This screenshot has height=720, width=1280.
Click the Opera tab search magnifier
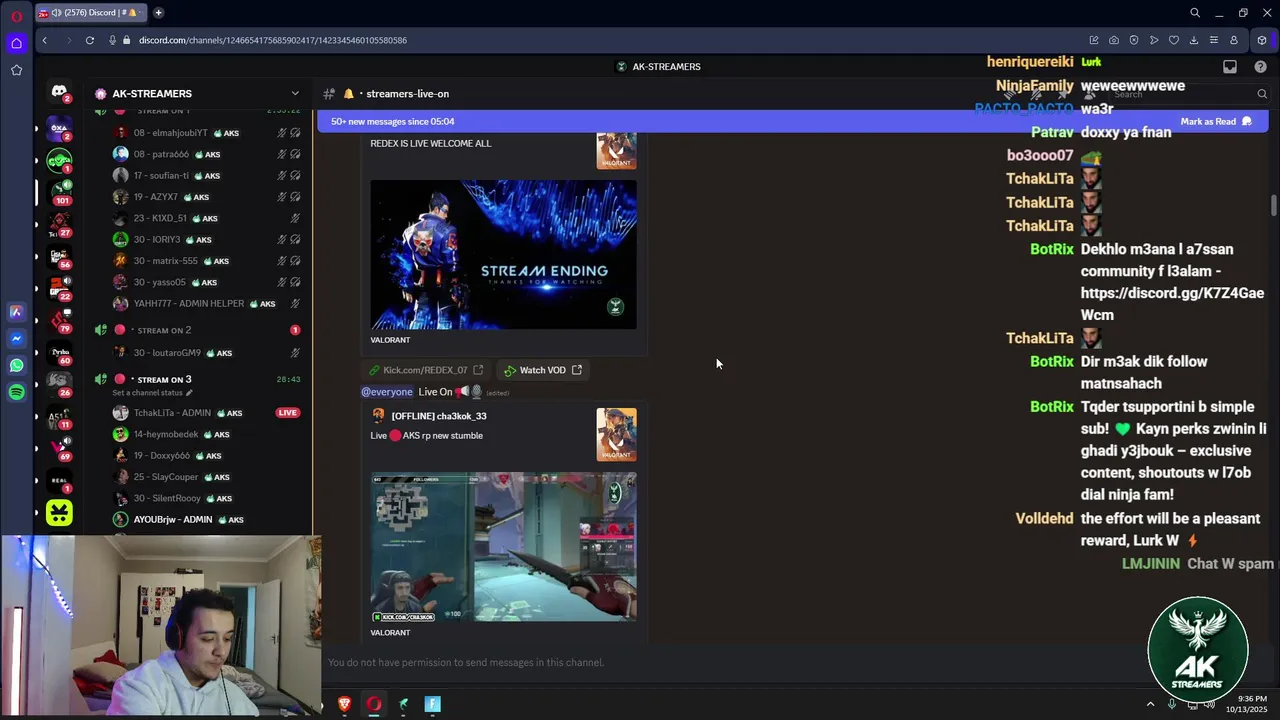(x=1195, y=13)
